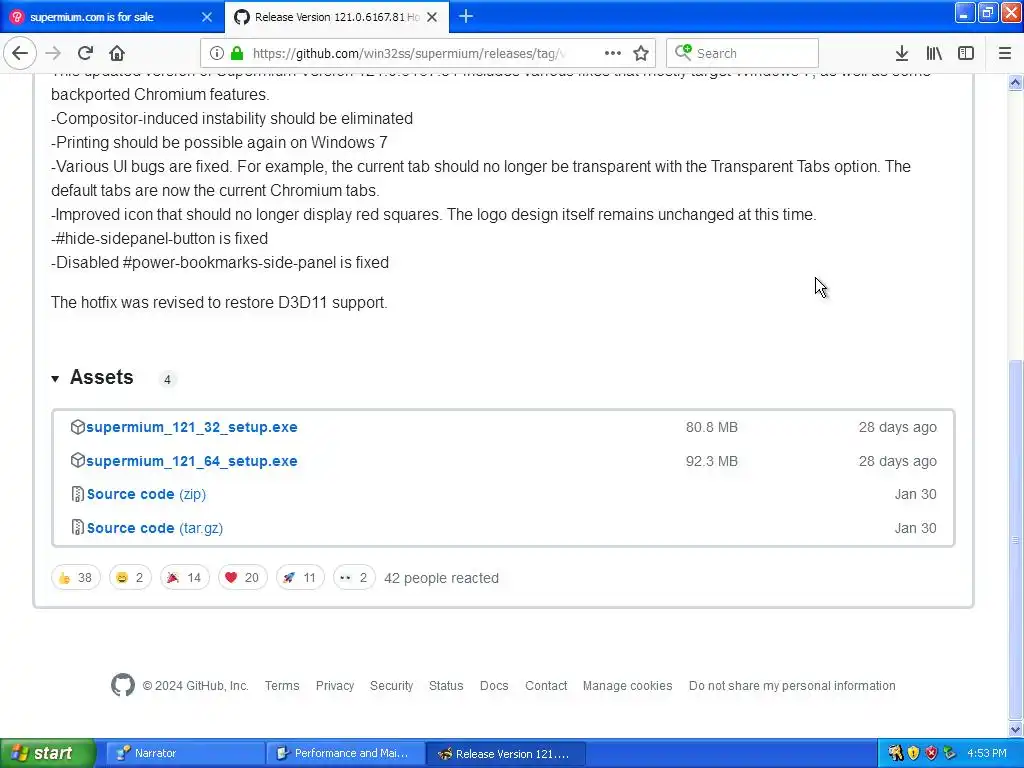Download supermium_121_64_setup.exe
The height and width of the screenshot is (768, 1024).
click(191, 461)
